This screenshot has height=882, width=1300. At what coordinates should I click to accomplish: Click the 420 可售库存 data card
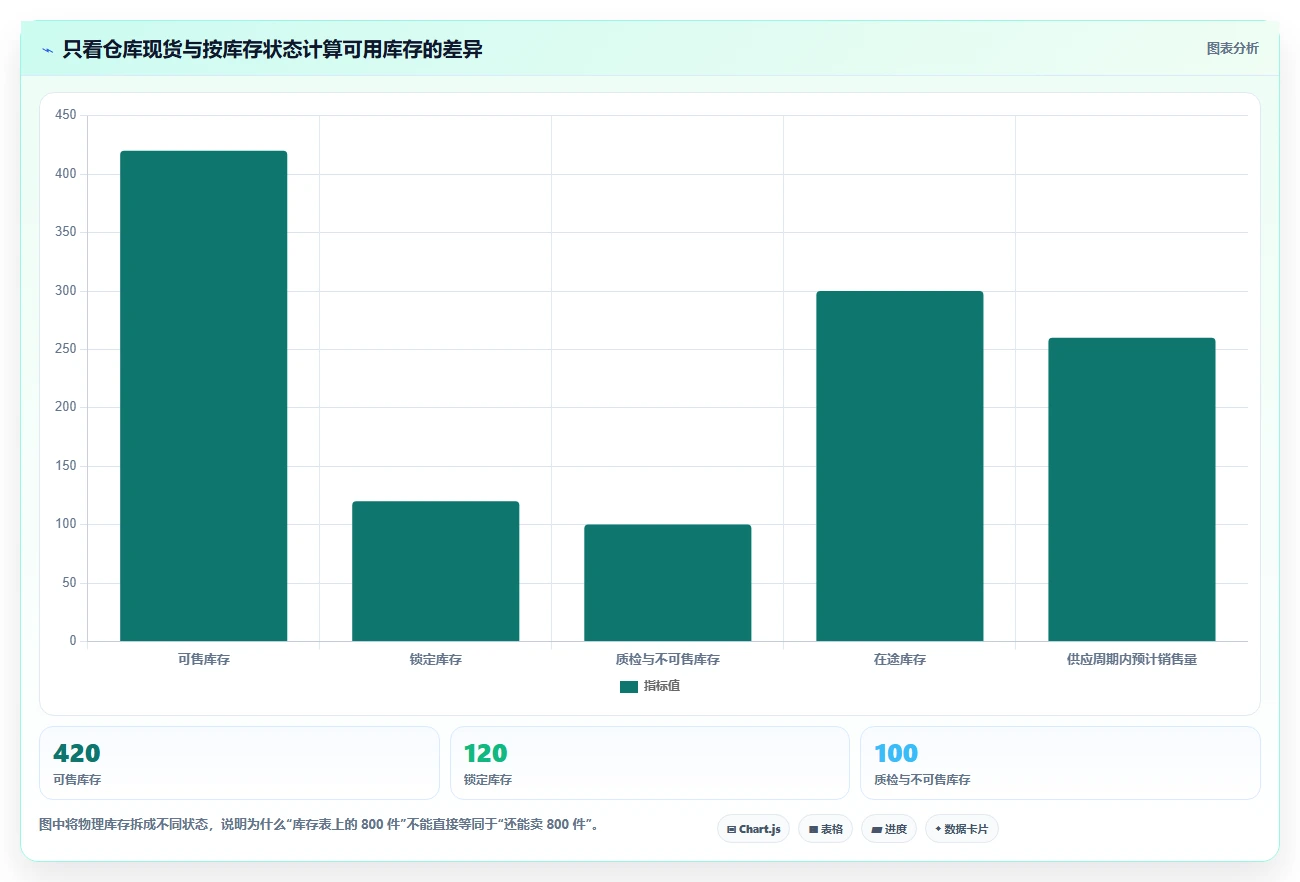pyautogui.click(x=239, y=763)
